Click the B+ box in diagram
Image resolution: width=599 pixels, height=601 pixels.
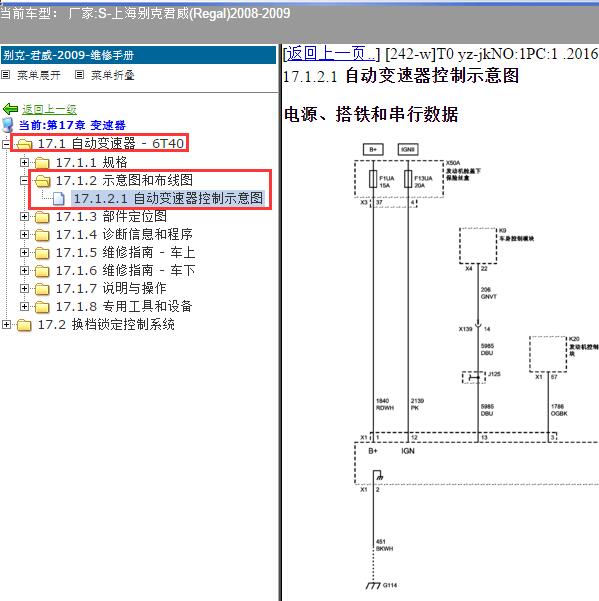click(x=373, y=149)
